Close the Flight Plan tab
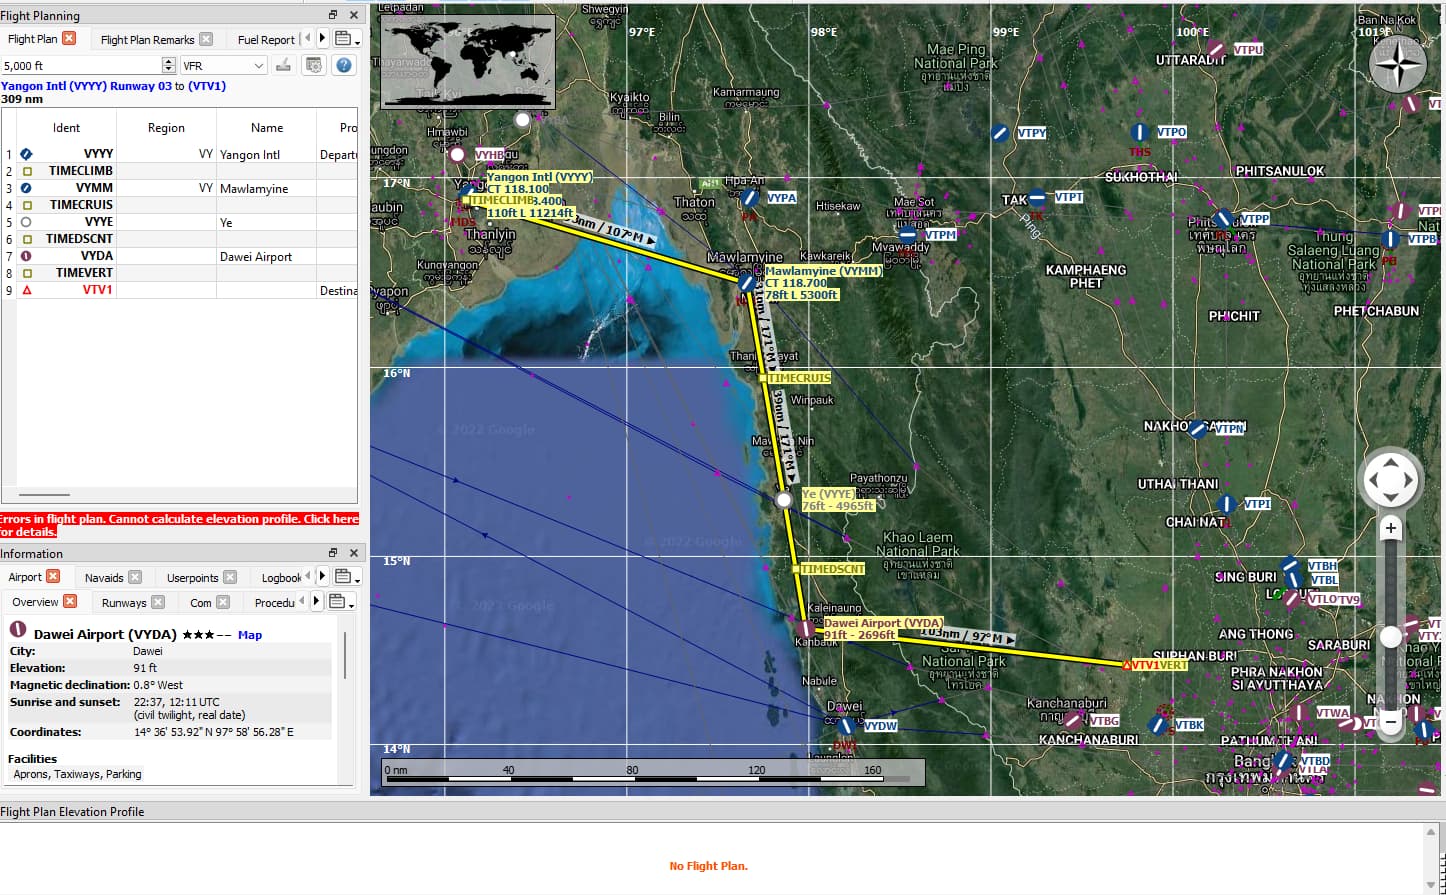 (x=69, y=38)
